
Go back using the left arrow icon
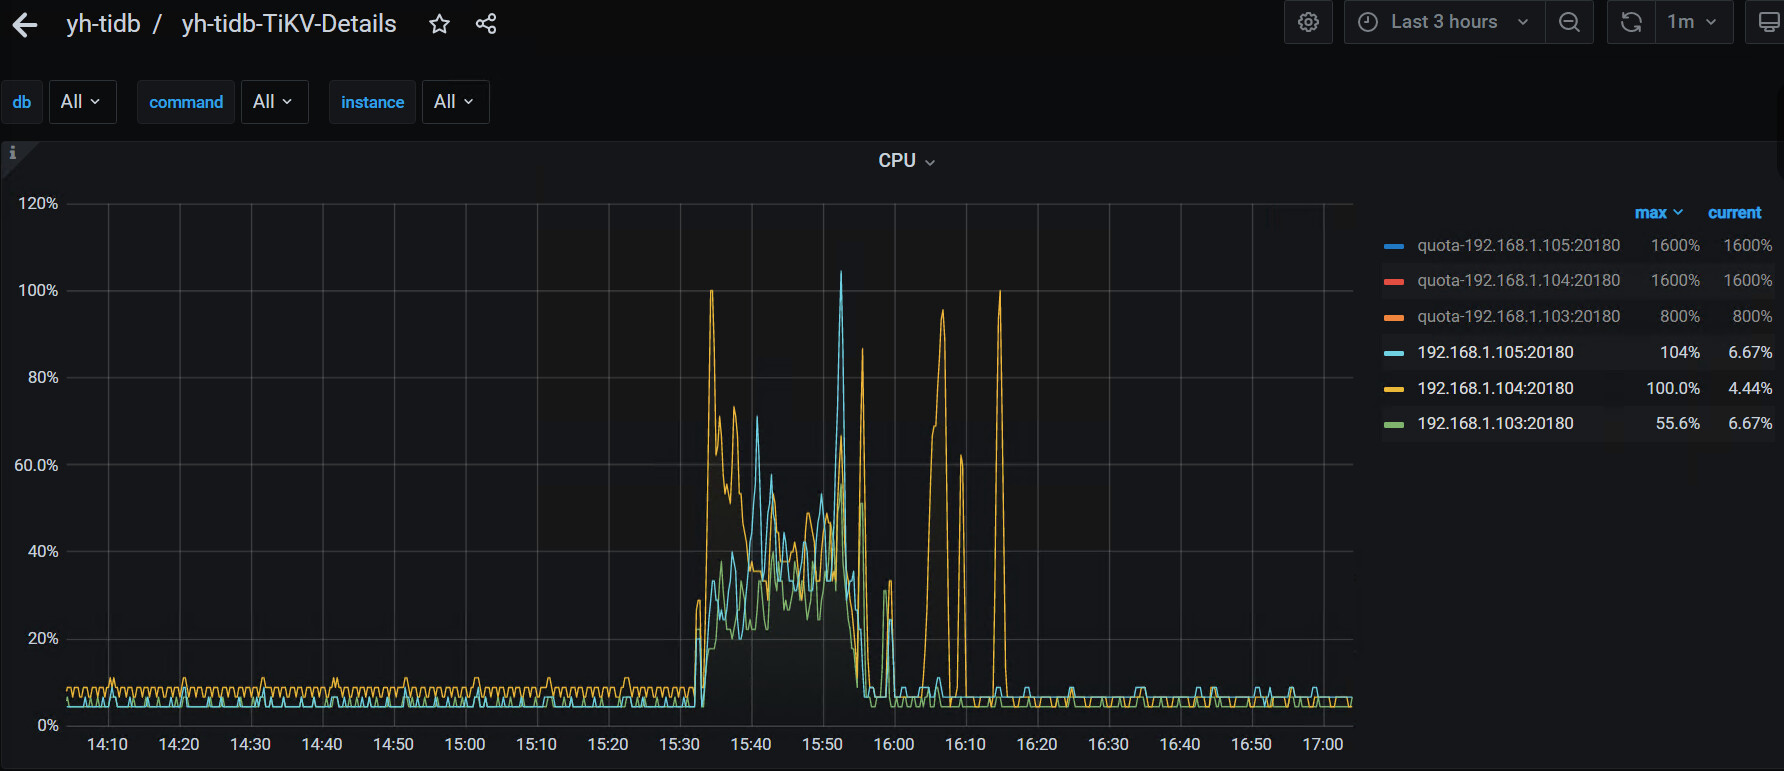[25, 25]
